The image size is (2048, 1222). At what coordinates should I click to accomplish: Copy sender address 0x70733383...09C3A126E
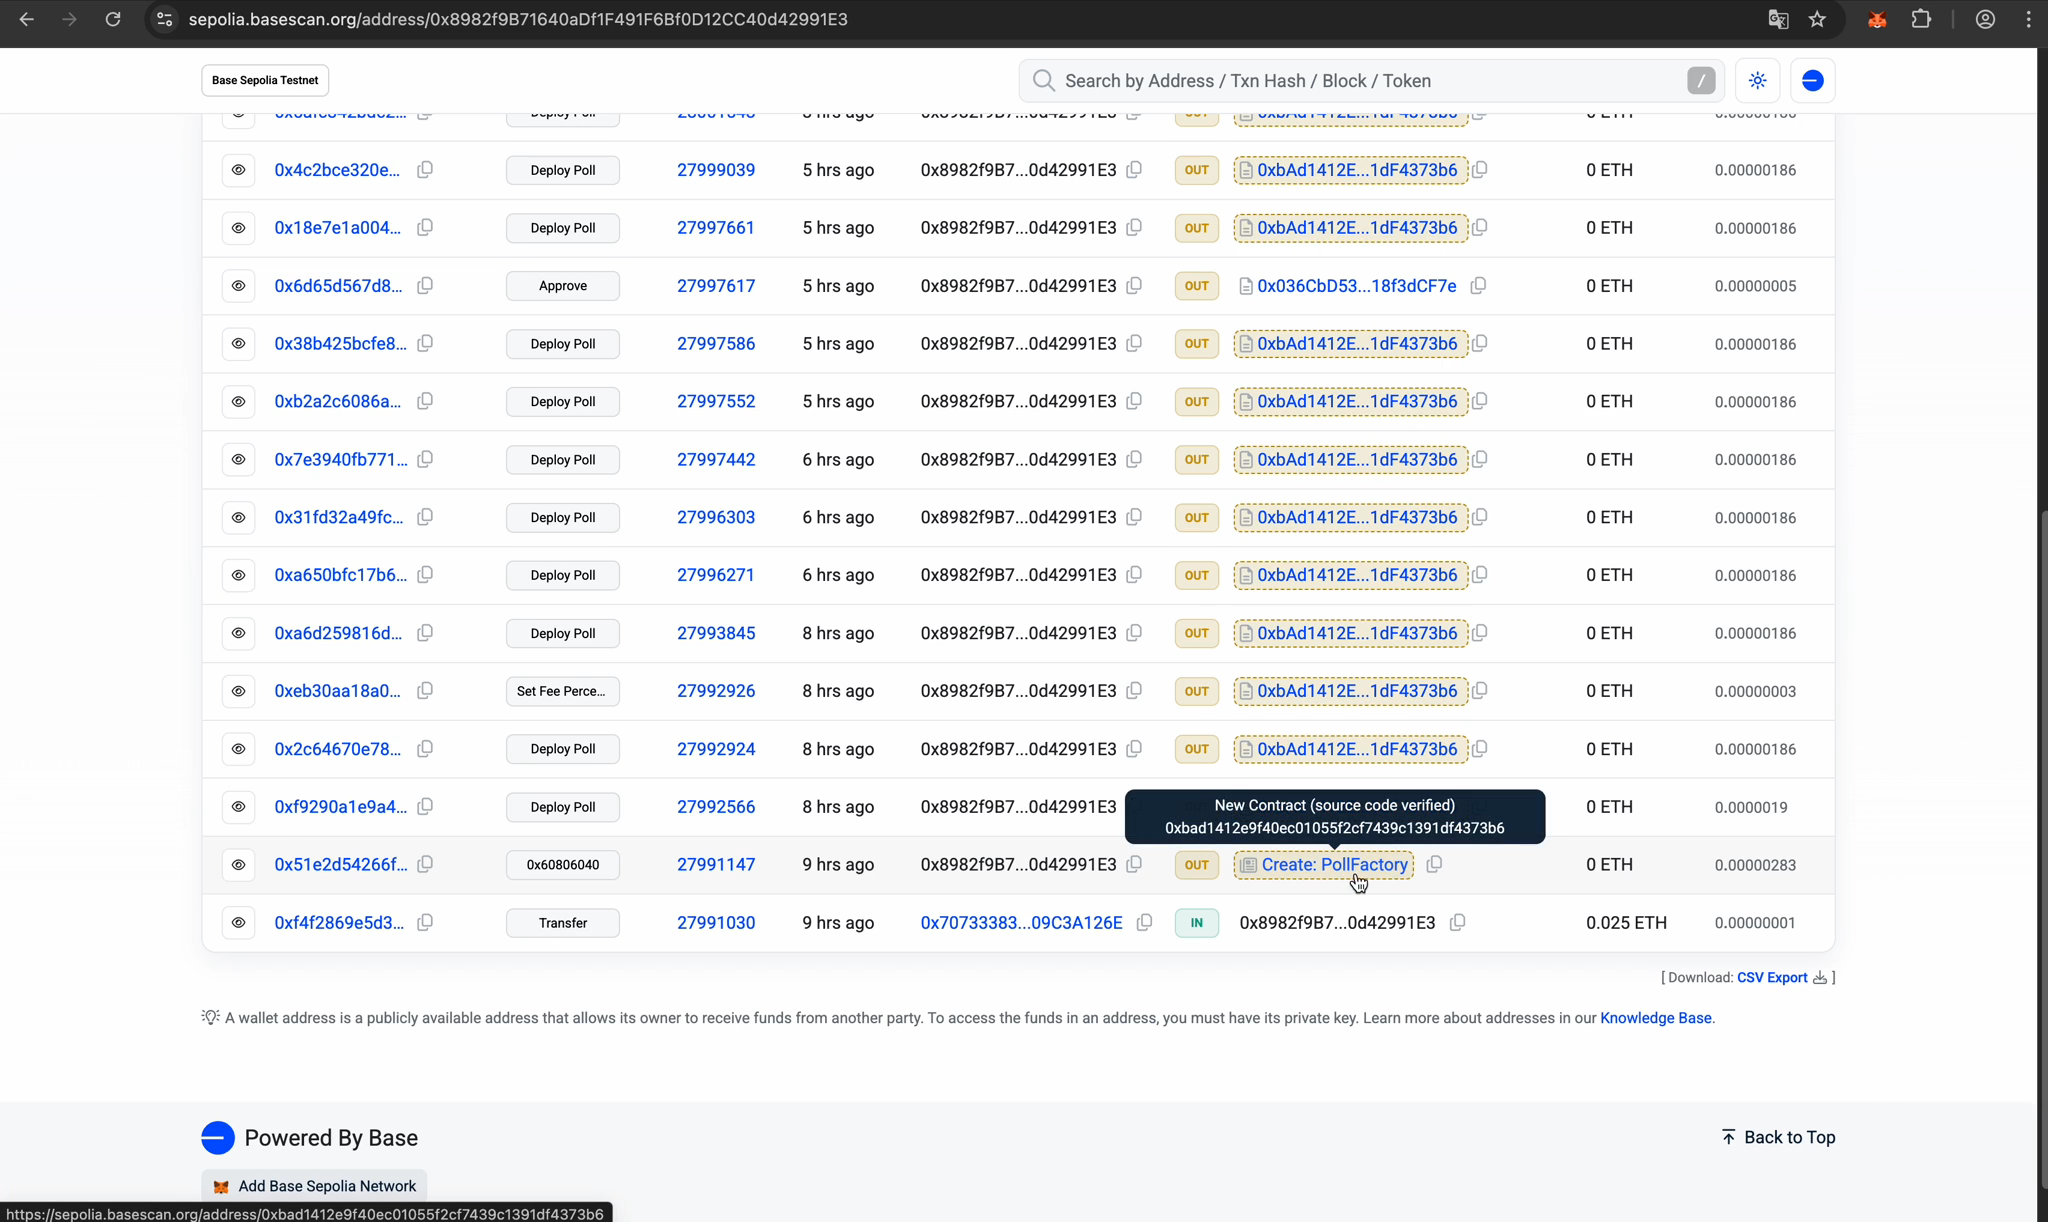coord(1144,923)
